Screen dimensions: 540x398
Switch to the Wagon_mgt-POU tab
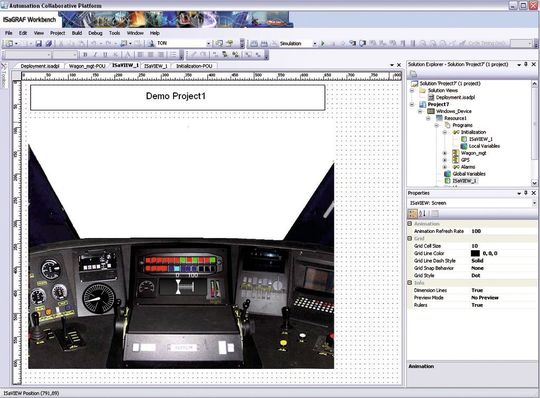pos(87,66)
